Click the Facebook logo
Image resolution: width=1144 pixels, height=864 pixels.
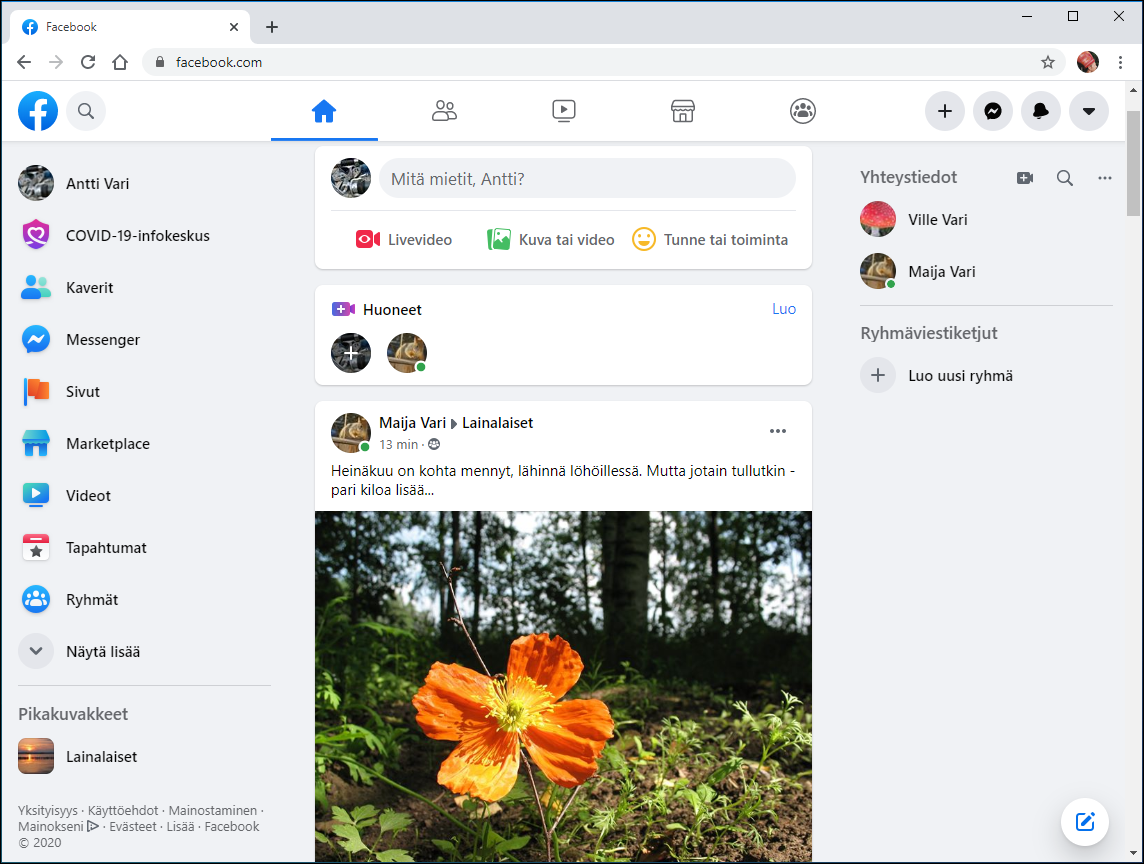[38, 111]
